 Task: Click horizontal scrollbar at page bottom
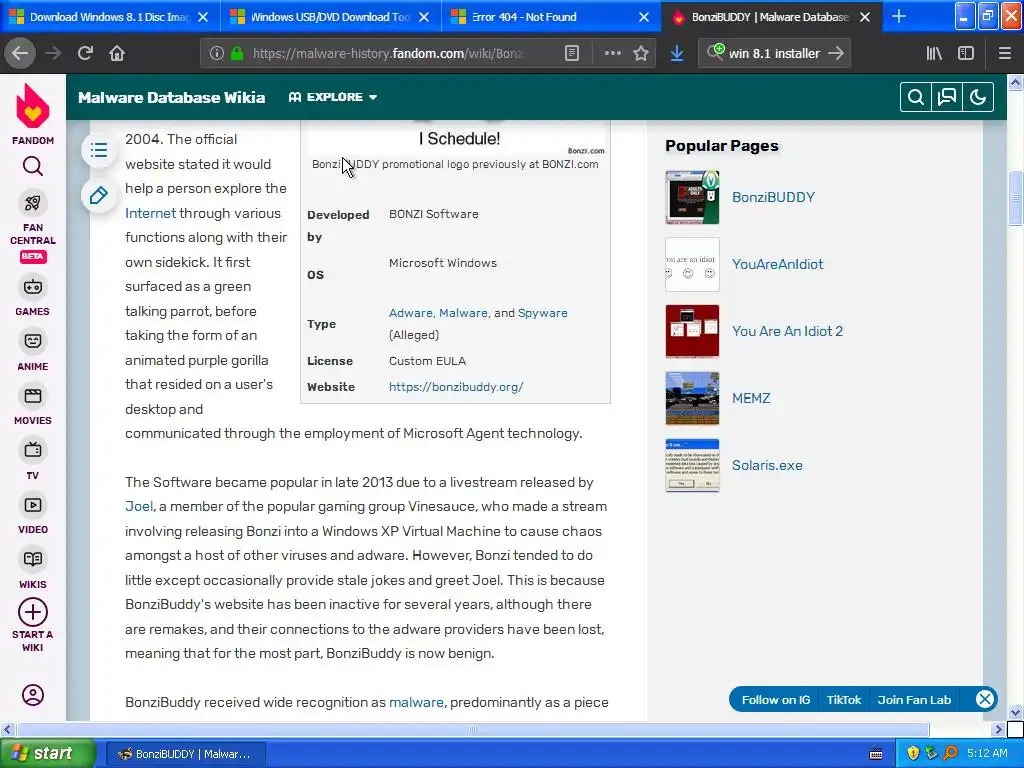473,729
